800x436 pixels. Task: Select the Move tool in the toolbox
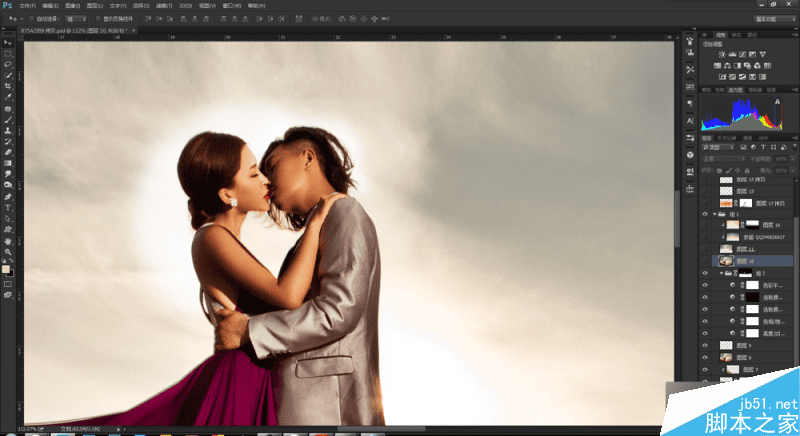click(x=8, y=42)
